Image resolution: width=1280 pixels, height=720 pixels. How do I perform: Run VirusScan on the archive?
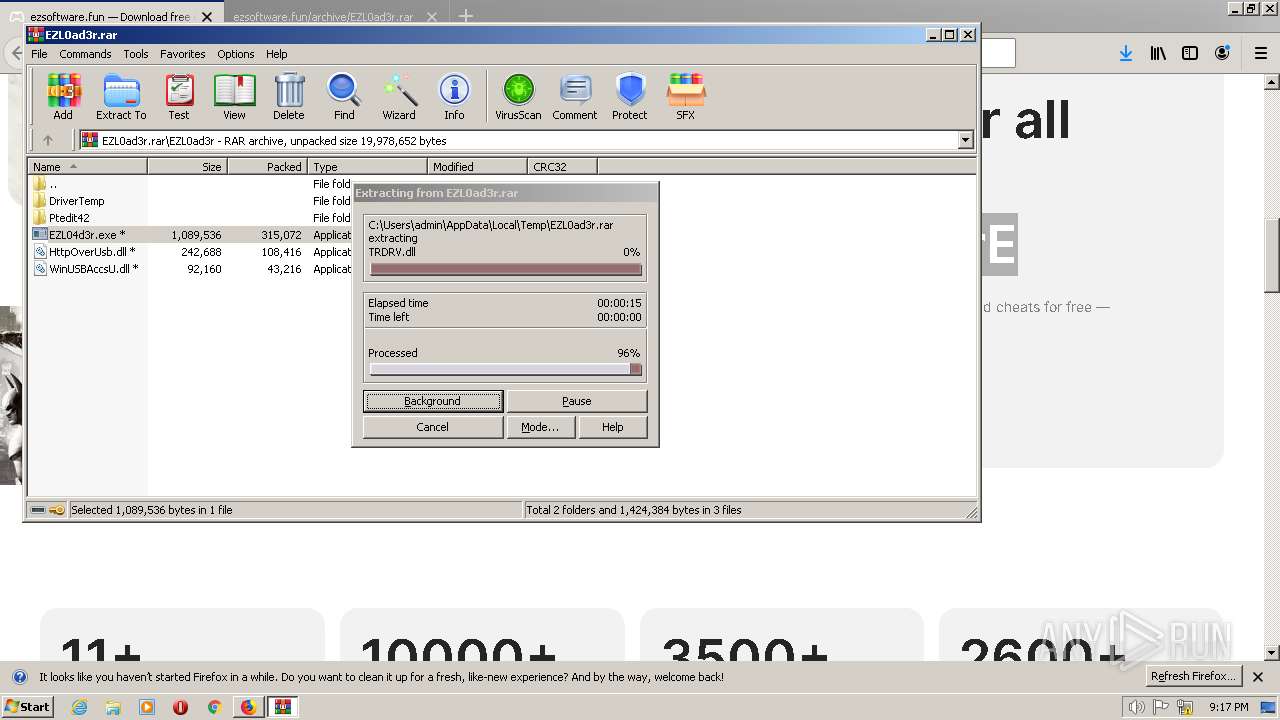[518, 97]
